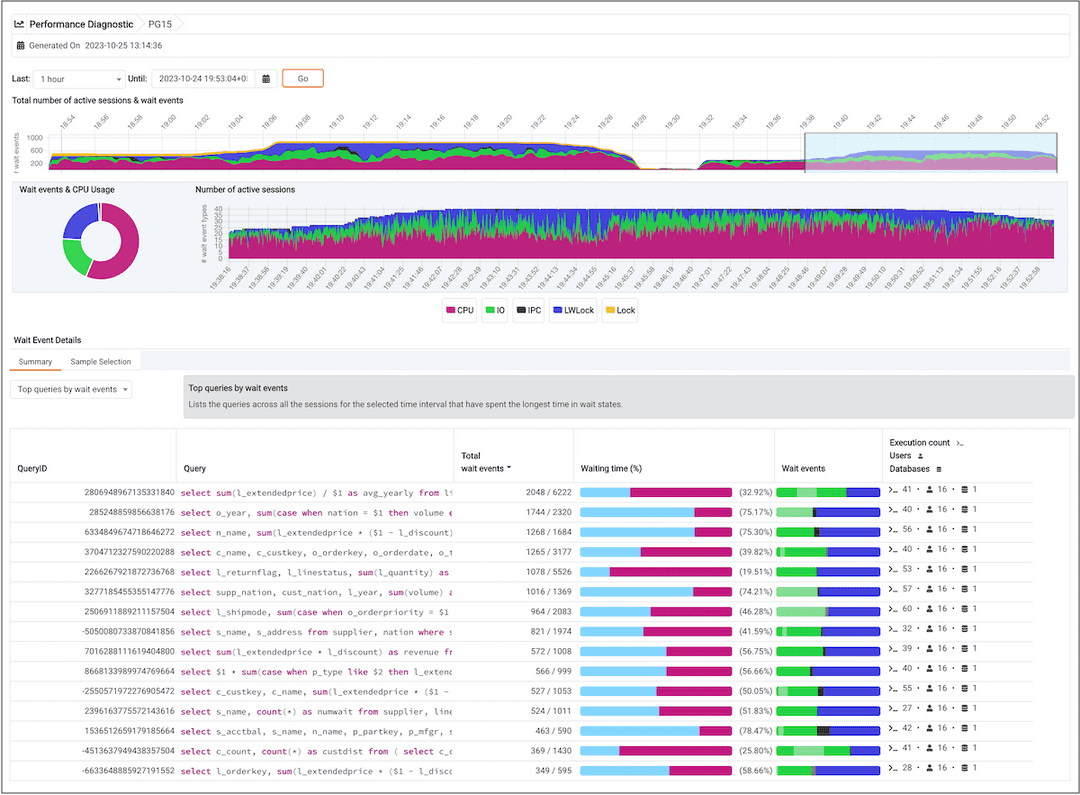Click the terminal icon beside Execution count header
Image resolution: width=1080 pixels, height=795 pixels.
(x=960, y=443)
